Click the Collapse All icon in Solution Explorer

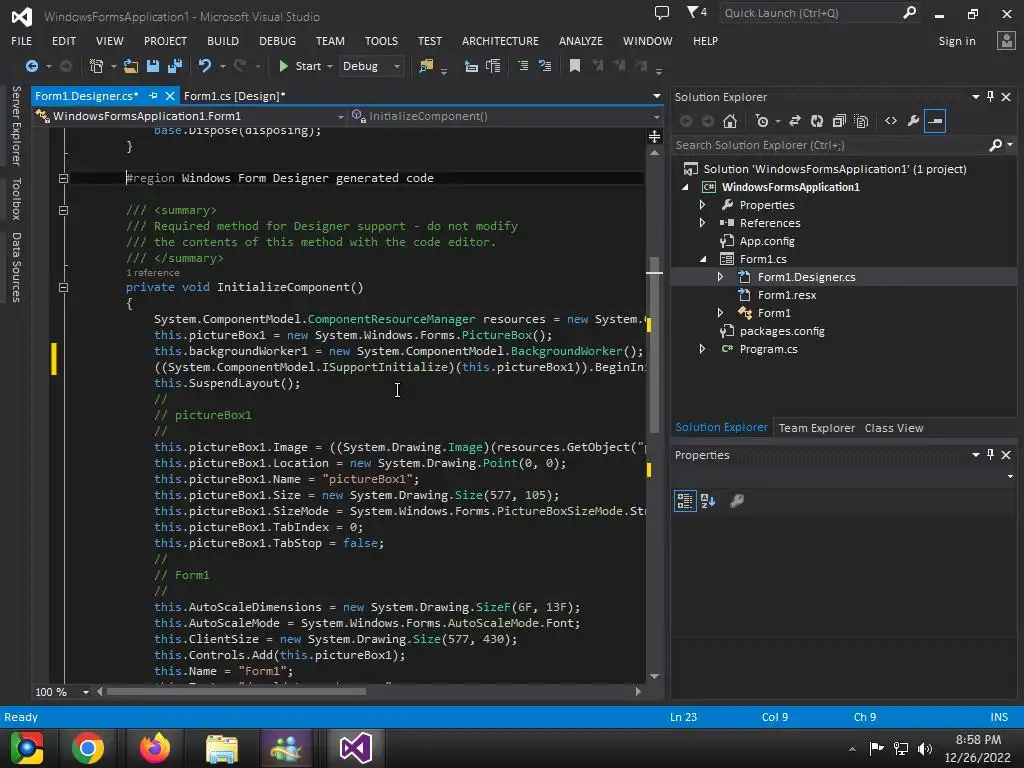(x=839, y=121)
